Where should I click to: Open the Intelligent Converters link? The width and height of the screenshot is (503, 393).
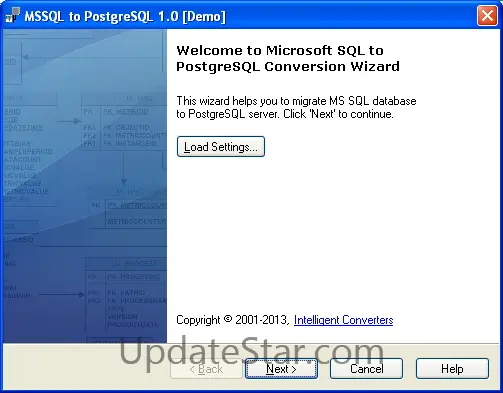click(x=343, y=320)
